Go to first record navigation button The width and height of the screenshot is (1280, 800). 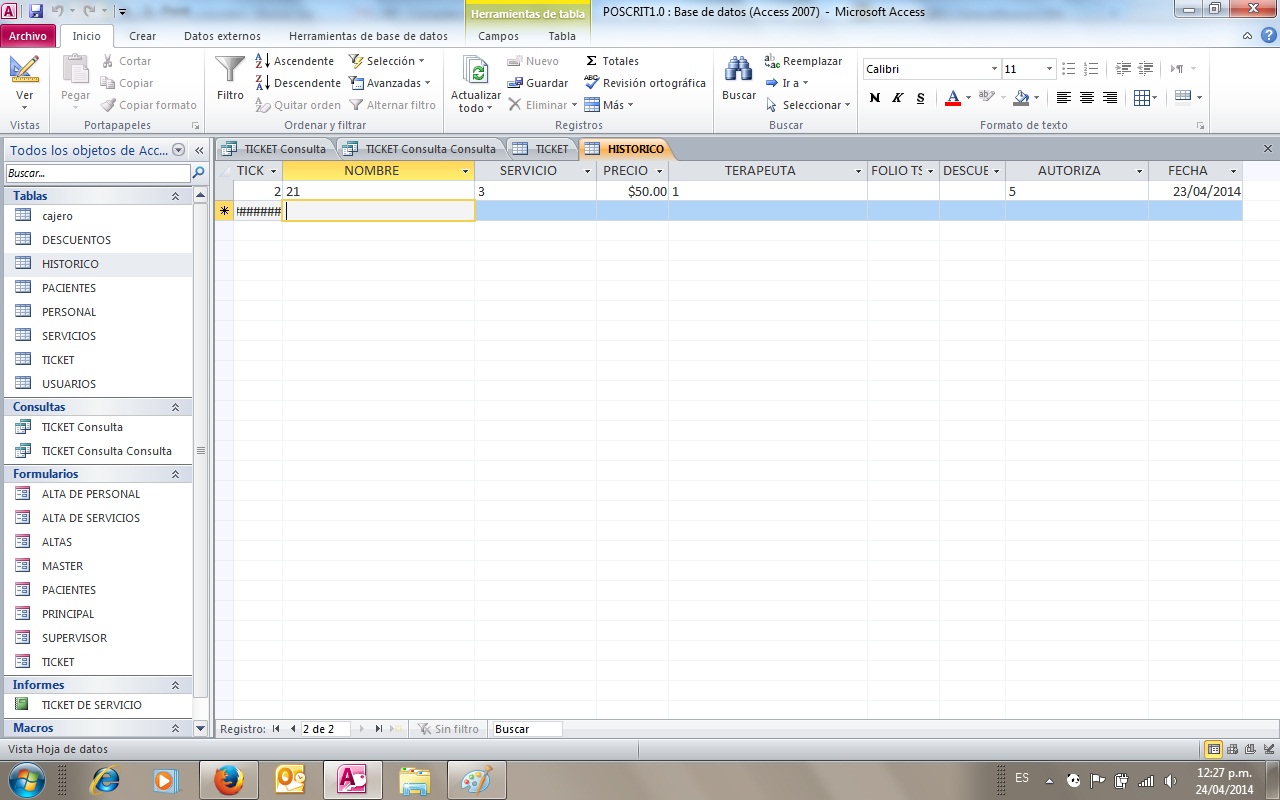click(276, 729)
